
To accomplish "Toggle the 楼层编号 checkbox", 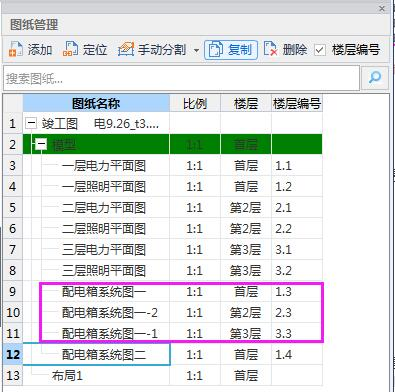I will (320, 50).
